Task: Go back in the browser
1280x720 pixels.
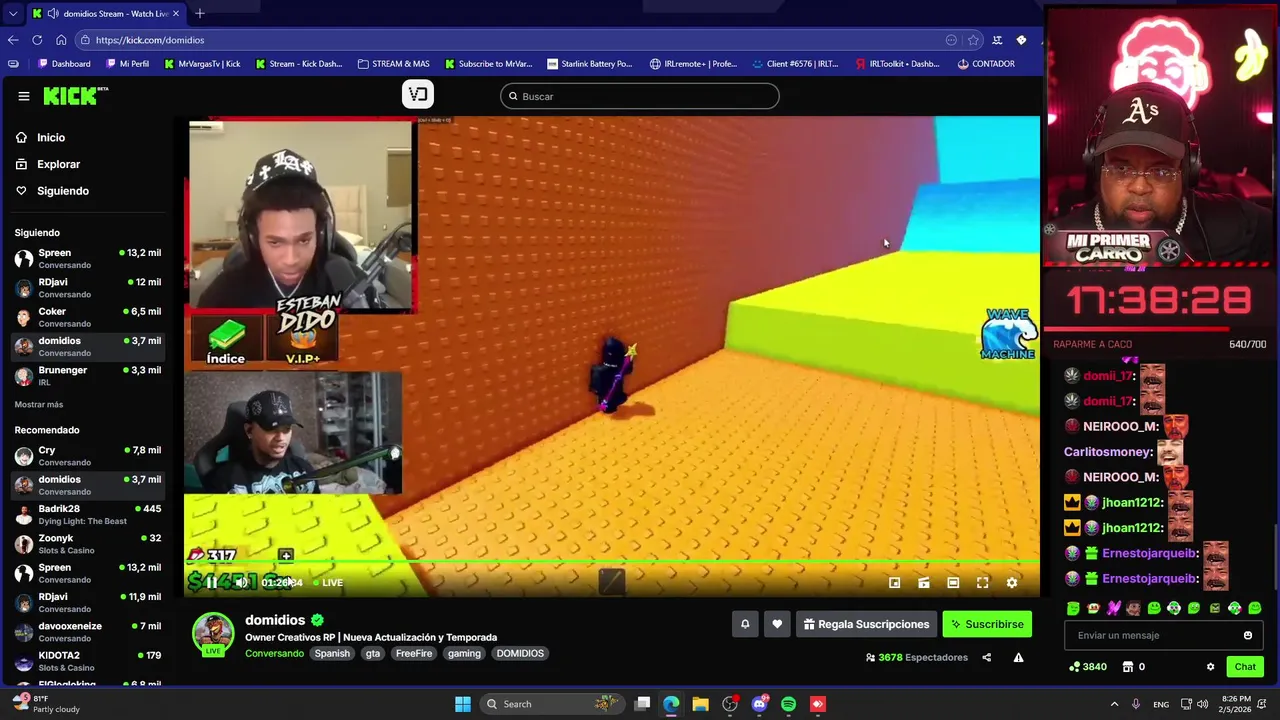Action: point(13,40)
